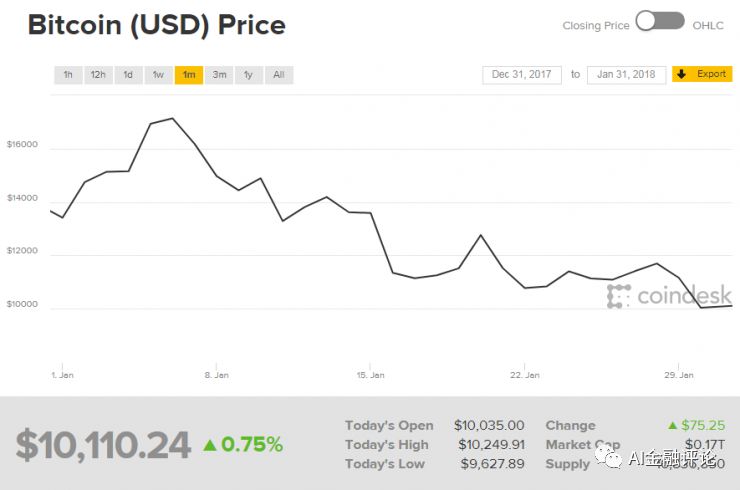Viewport: 740px width, 490px height.
Task: Switch chart to 1w range
Action: [158, 75]
